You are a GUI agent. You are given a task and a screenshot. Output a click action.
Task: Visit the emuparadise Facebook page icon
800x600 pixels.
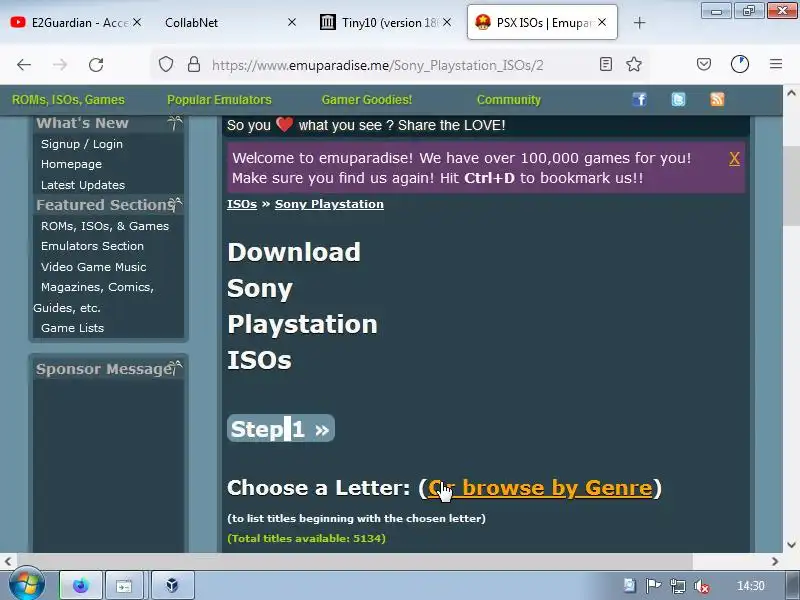[x=640, y=99]
